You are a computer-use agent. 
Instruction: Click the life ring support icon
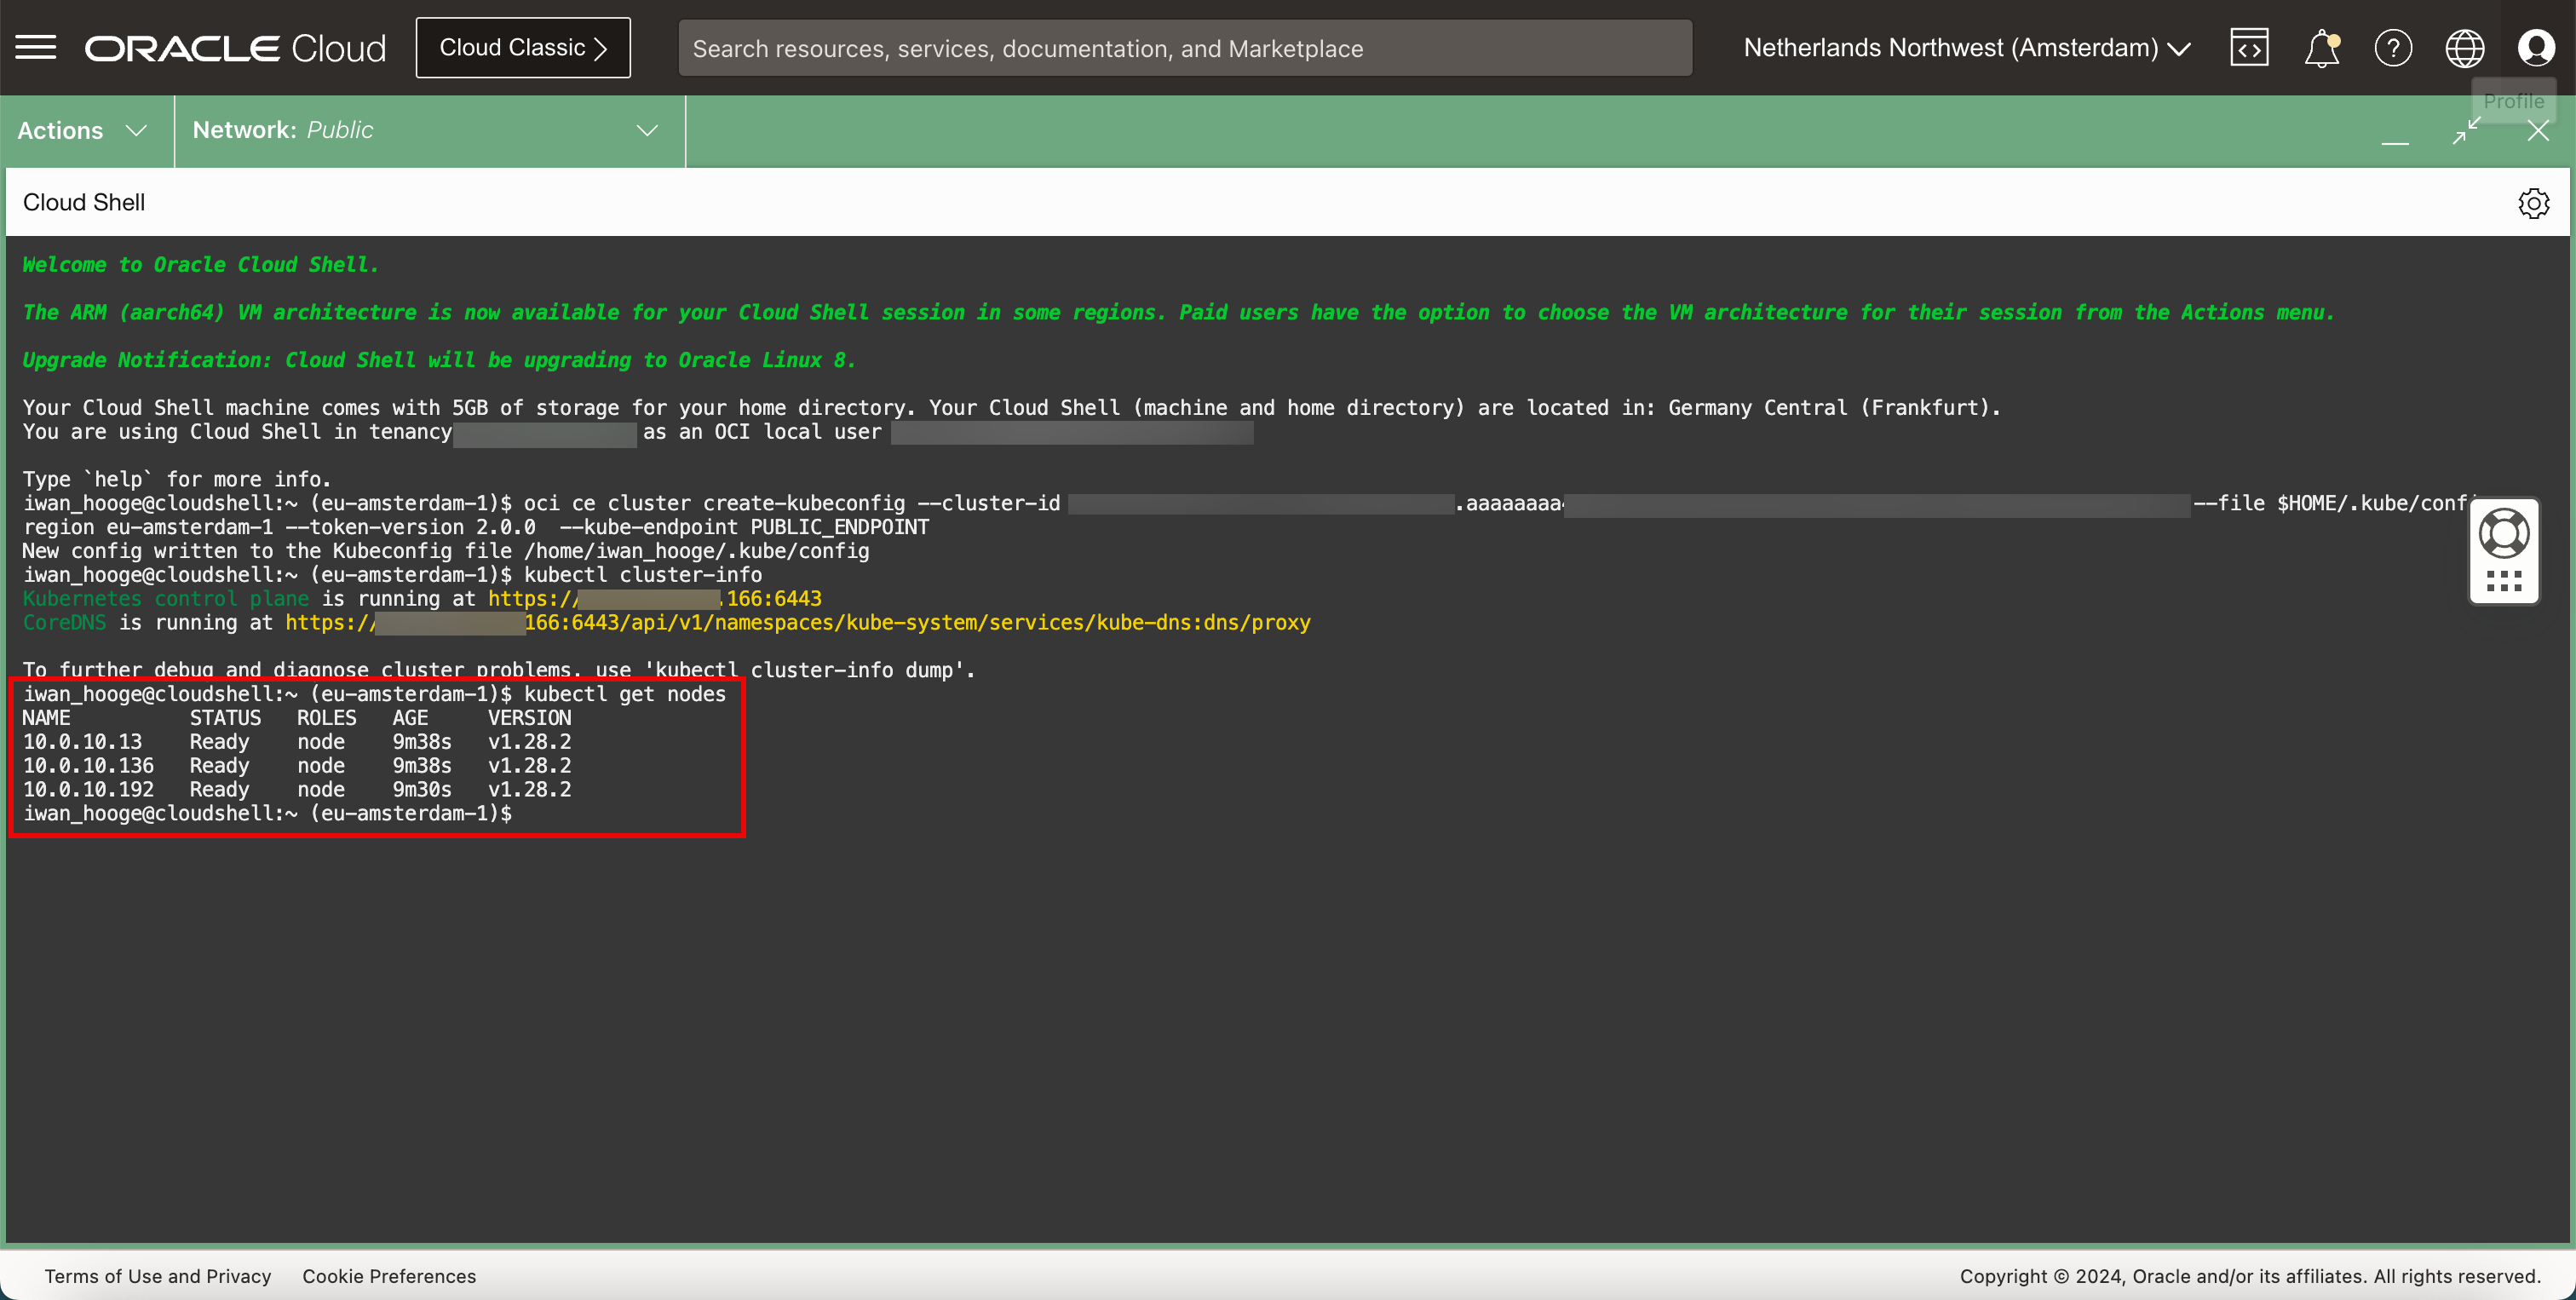2504,534
